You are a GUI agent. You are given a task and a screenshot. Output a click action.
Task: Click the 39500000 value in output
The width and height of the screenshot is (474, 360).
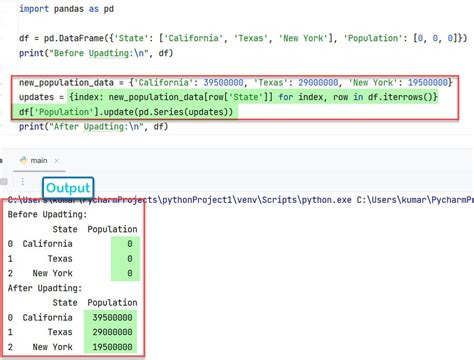point(112,318)
